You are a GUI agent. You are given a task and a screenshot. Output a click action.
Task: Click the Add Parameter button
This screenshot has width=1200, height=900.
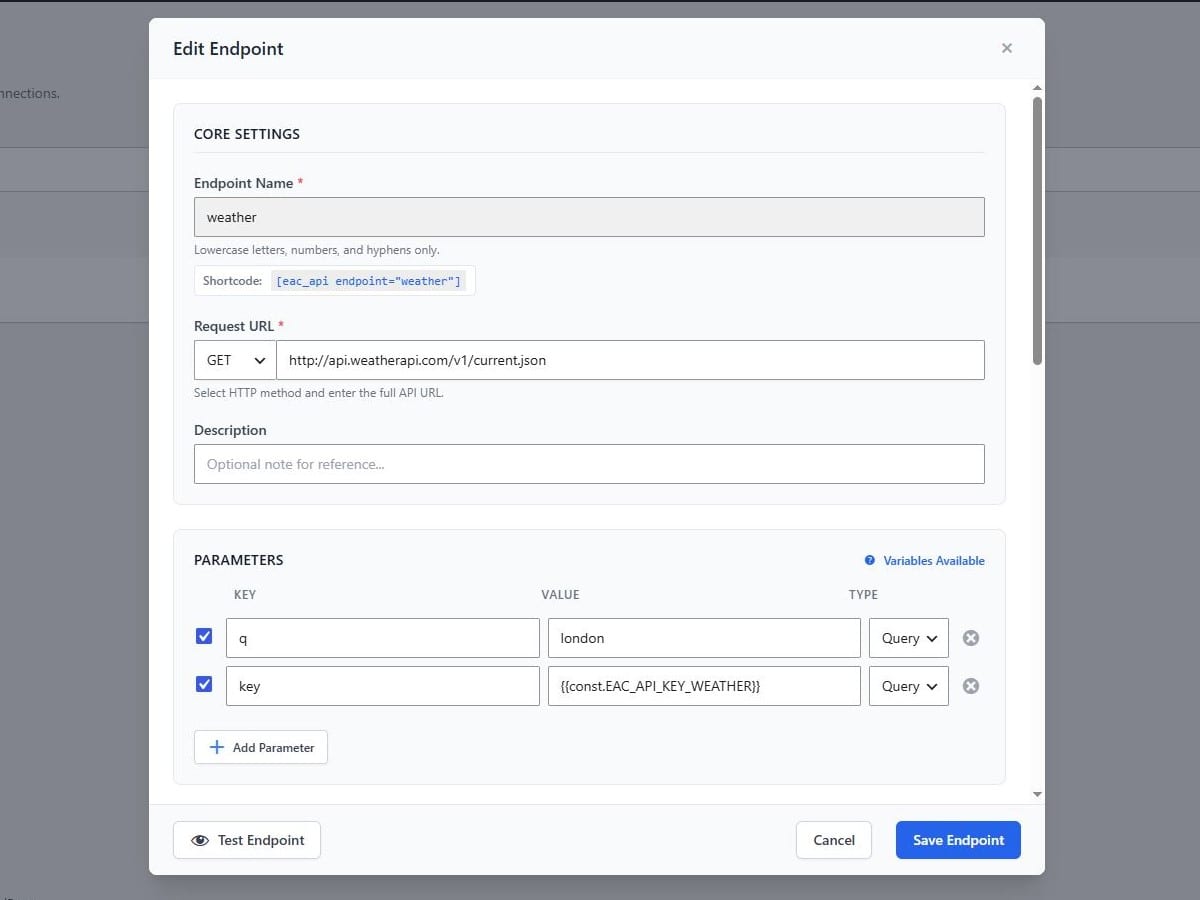[261, 747]
